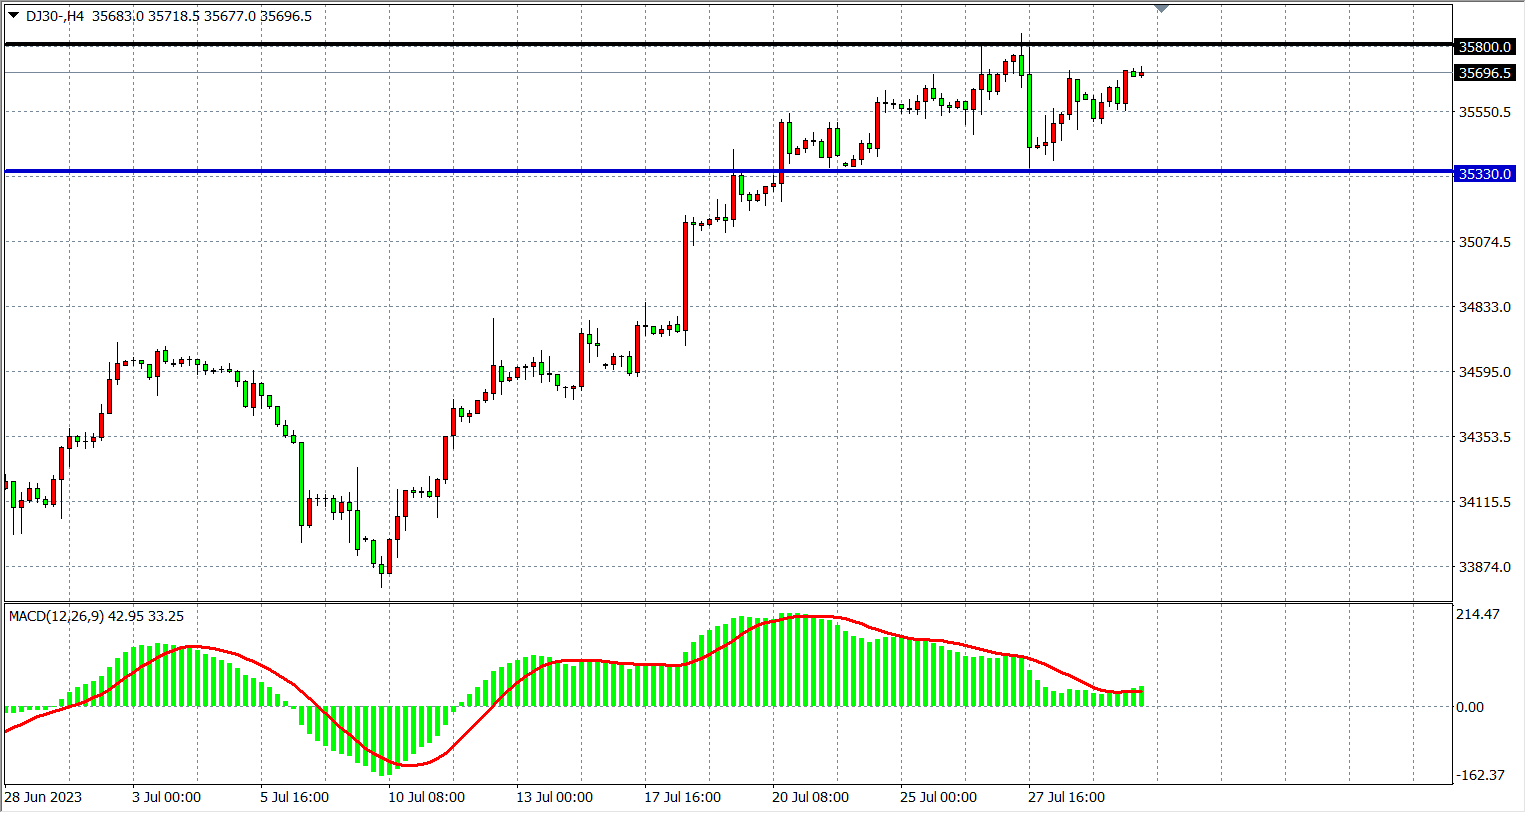
Task: Click the 35550.5 price axis value
Action: click(1484, 112)
